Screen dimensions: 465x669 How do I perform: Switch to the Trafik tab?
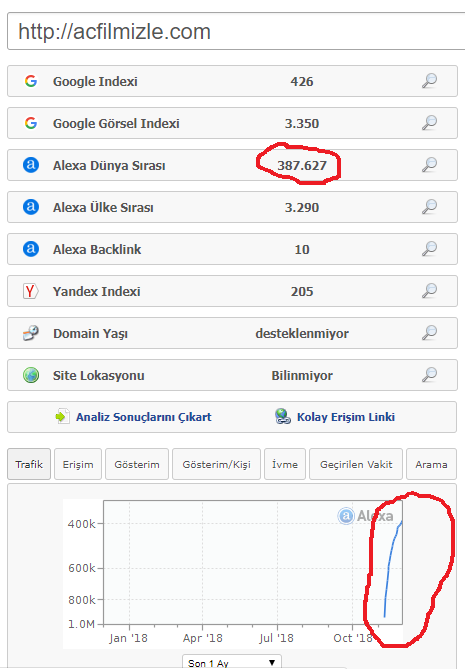29,464
